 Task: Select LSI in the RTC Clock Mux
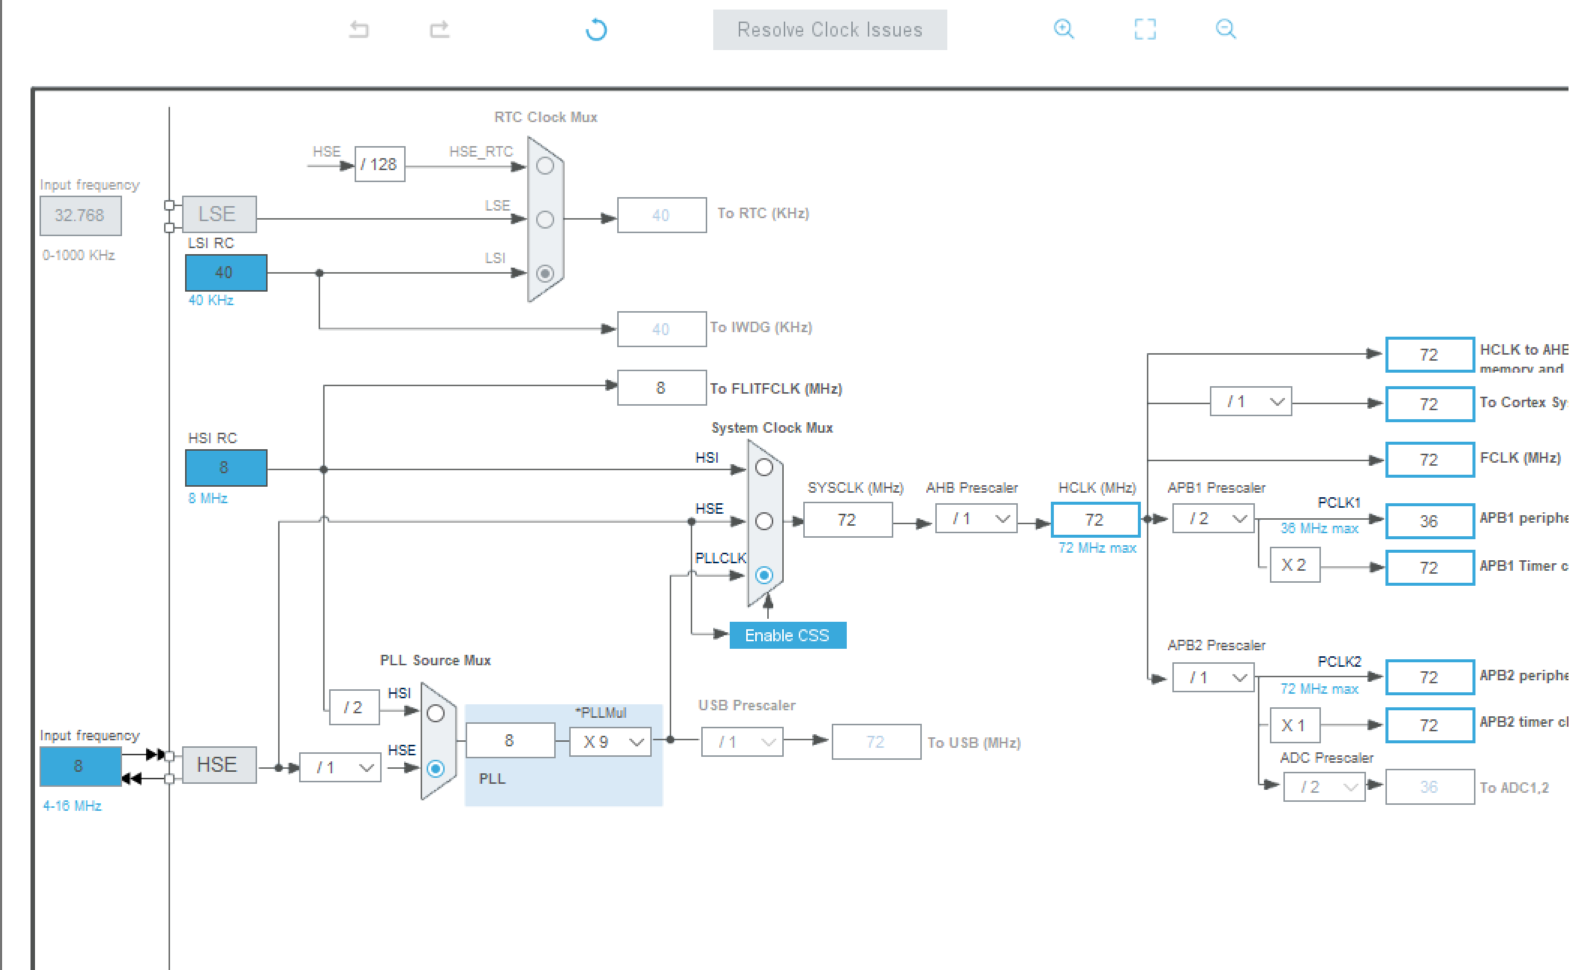[x=545, y=273]
